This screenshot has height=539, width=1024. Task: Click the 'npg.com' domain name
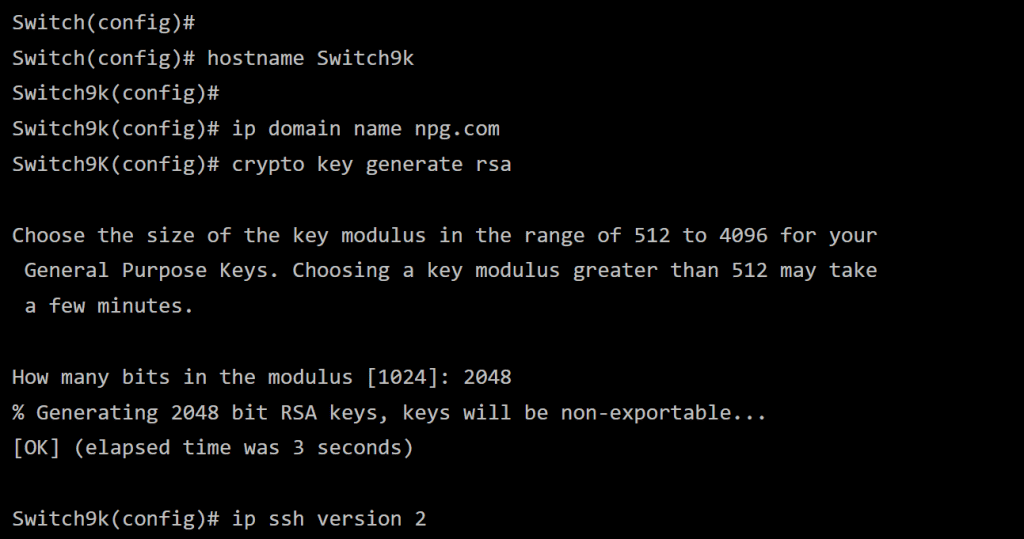click(457, 129)
